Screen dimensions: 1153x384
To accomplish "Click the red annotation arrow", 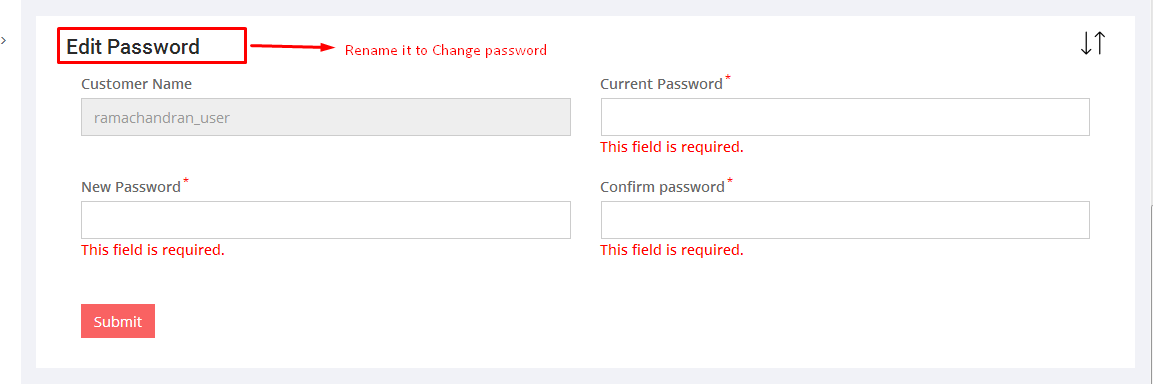I will click(293, 47).
